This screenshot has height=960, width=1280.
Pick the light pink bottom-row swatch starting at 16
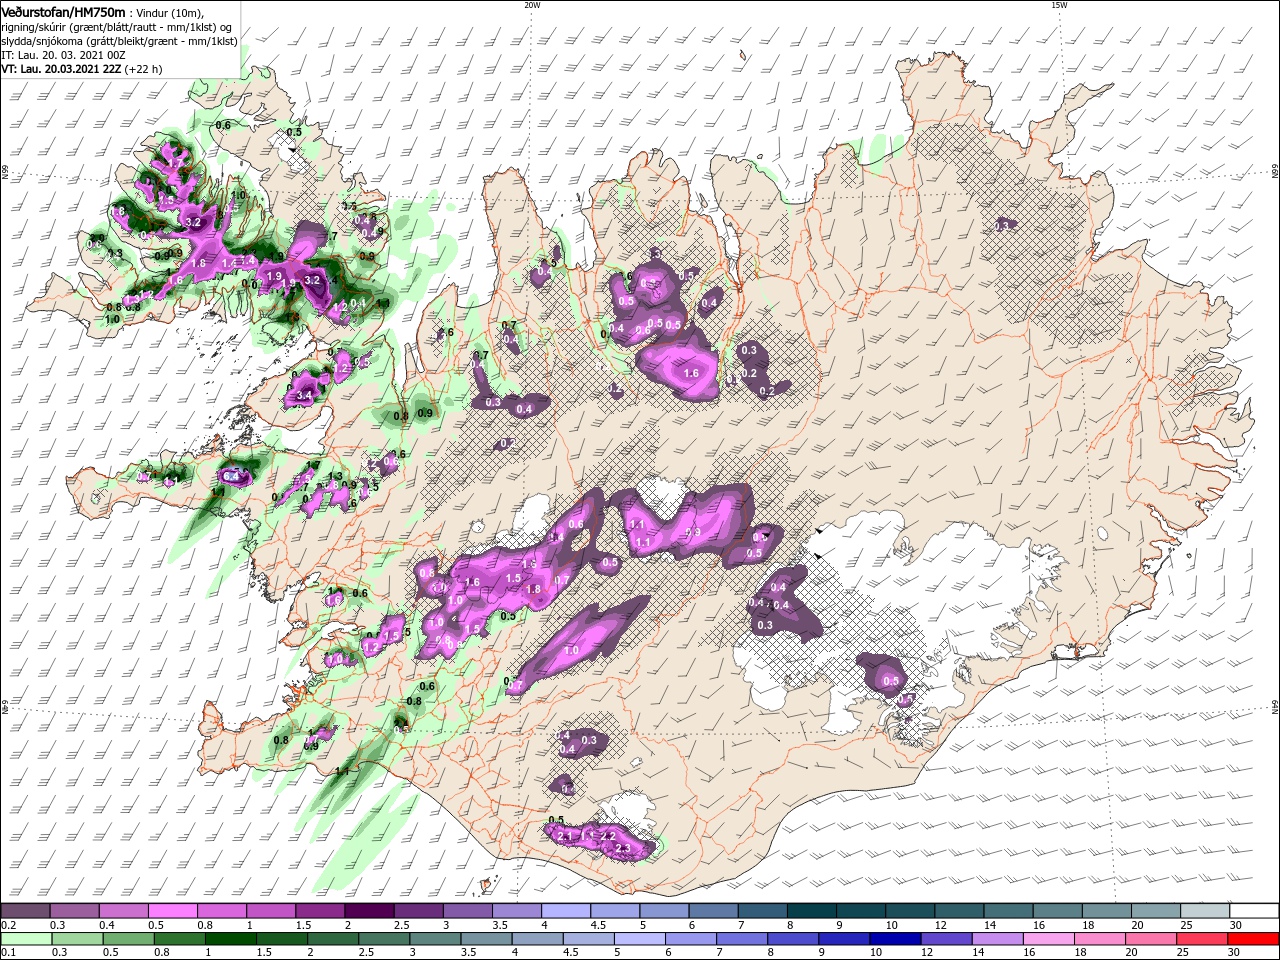click(x=1049, y=938)
